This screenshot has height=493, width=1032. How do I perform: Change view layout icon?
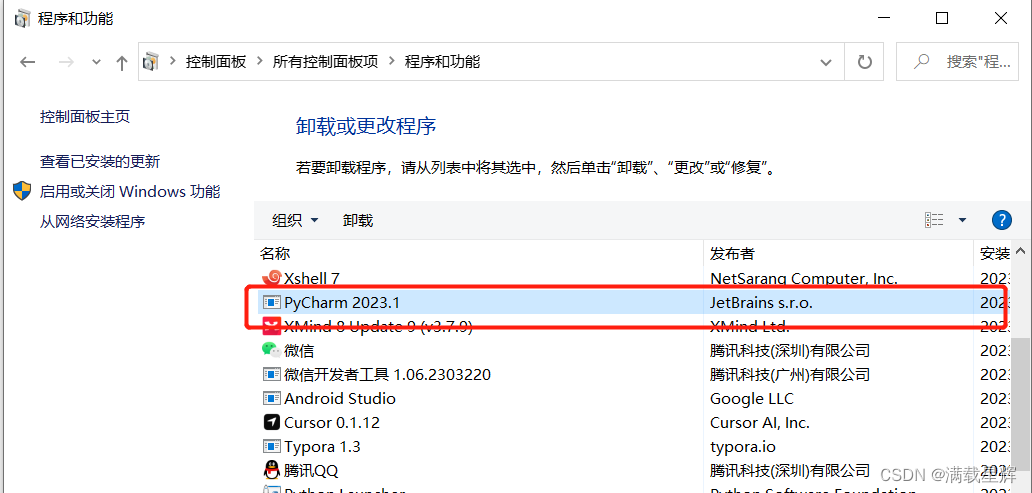pyautogui.click(x=934, y=220)
